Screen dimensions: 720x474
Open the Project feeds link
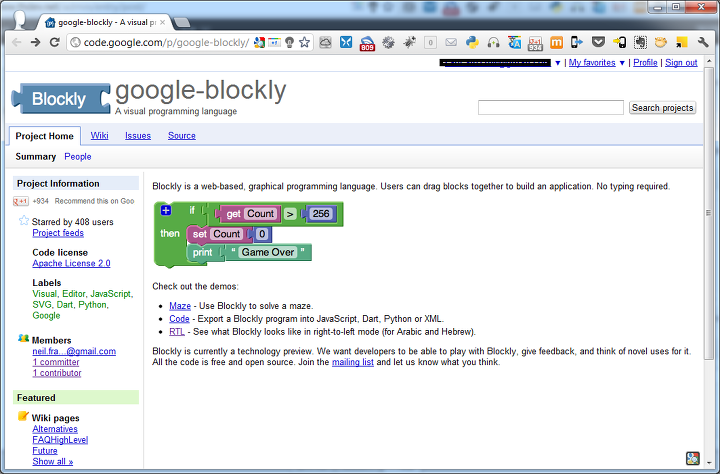pyautogui.click(x=58, y=233)
